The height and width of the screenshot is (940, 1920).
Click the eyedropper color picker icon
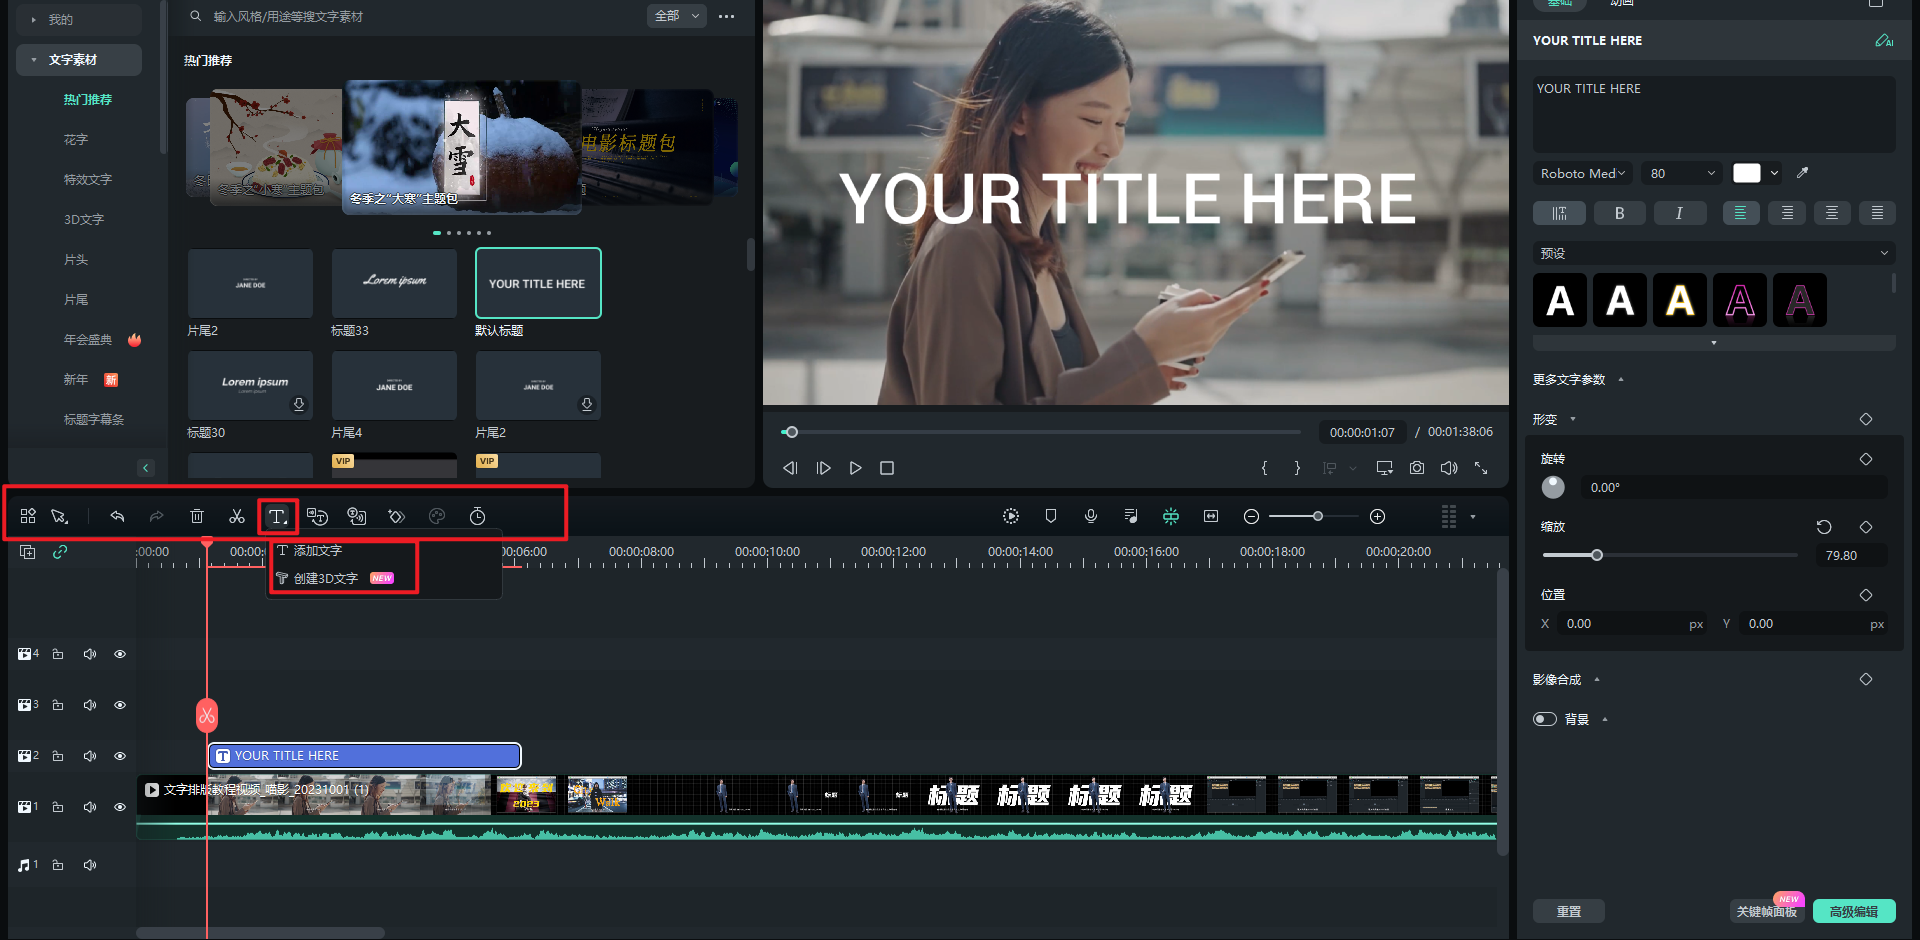coord(1802,173)
